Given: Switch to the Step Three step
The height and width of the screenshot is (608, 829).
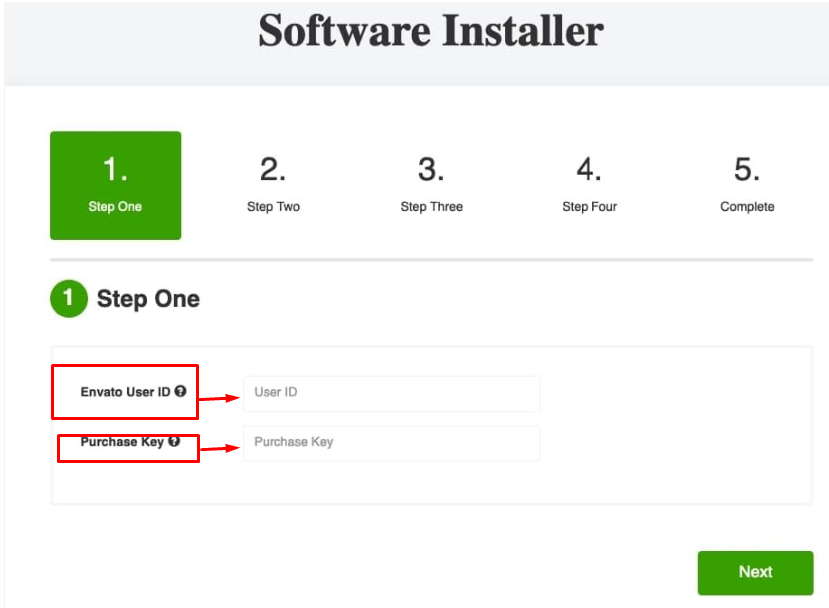Looking at the screenshot, I should (x=431, y=185).
